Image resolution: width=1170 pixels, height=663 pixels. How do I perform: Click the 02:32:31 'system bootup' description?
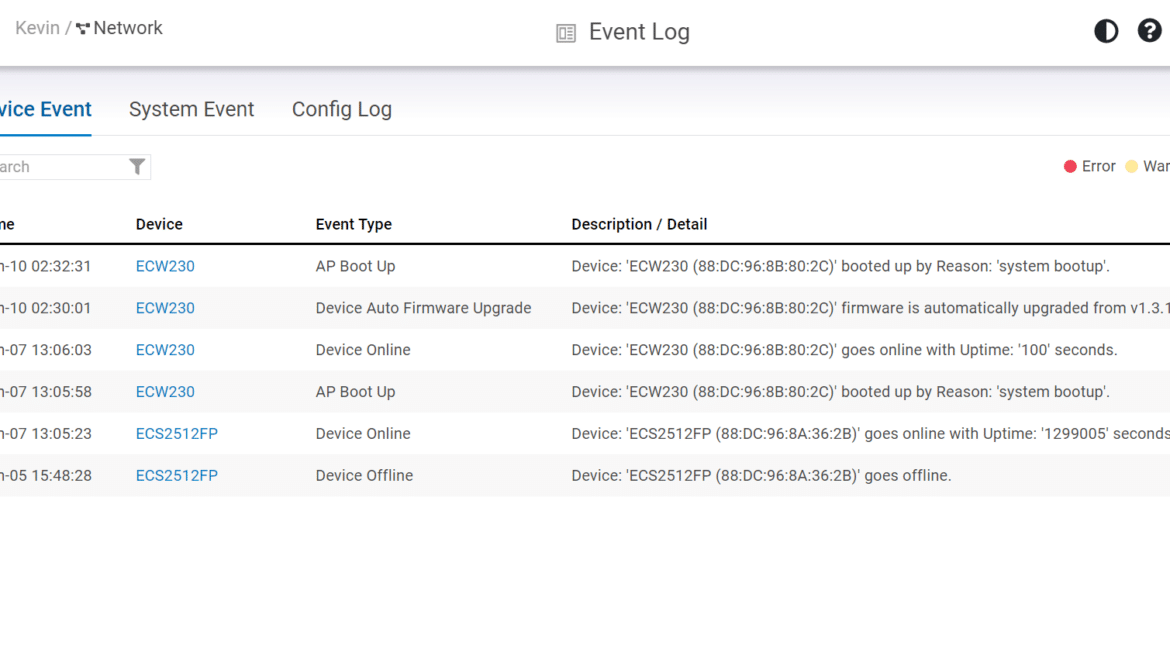[x=841, y=266]
